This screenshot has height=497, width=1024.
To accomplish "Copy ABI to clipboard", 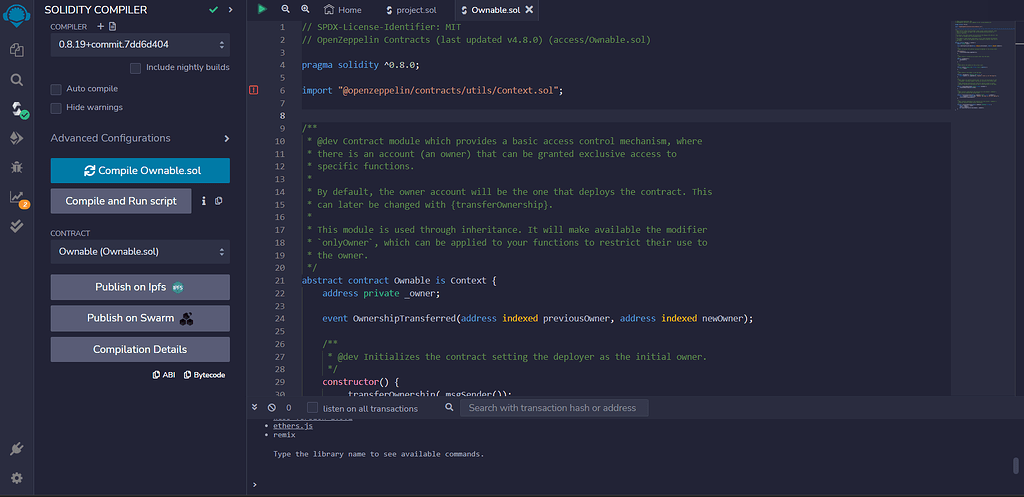I will click(164, 375).
